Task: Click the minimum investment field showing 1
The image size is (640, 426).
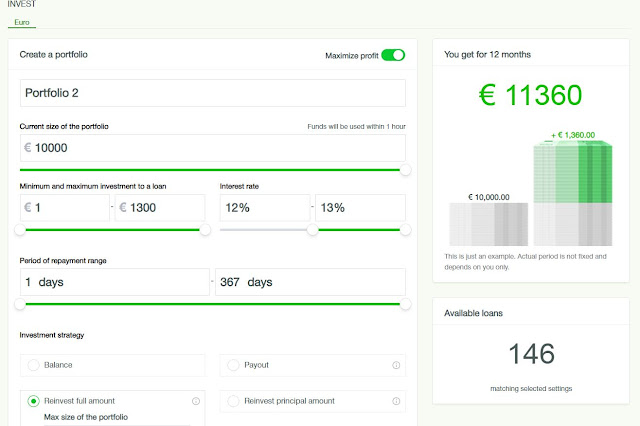Action: [x=64, y=208]
